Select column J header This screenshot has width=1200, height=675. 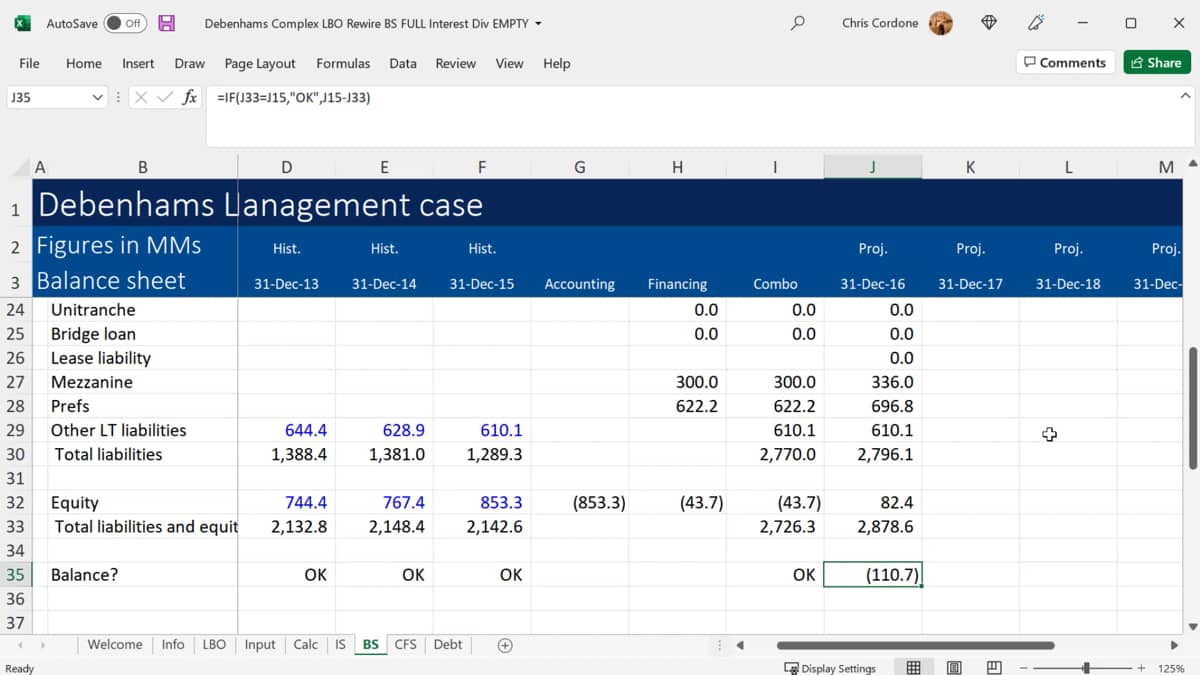pos(873,167)
